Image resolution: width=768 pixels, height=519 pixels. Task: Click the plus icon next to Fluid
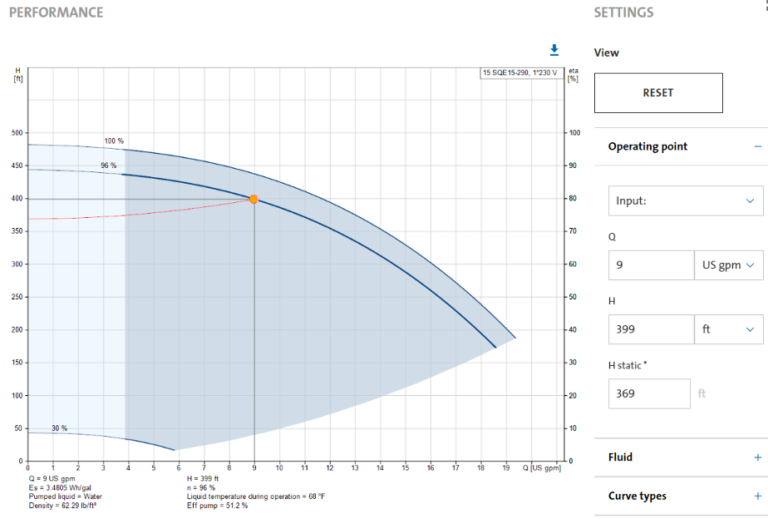pyautogui.click(x=755, y=457)
